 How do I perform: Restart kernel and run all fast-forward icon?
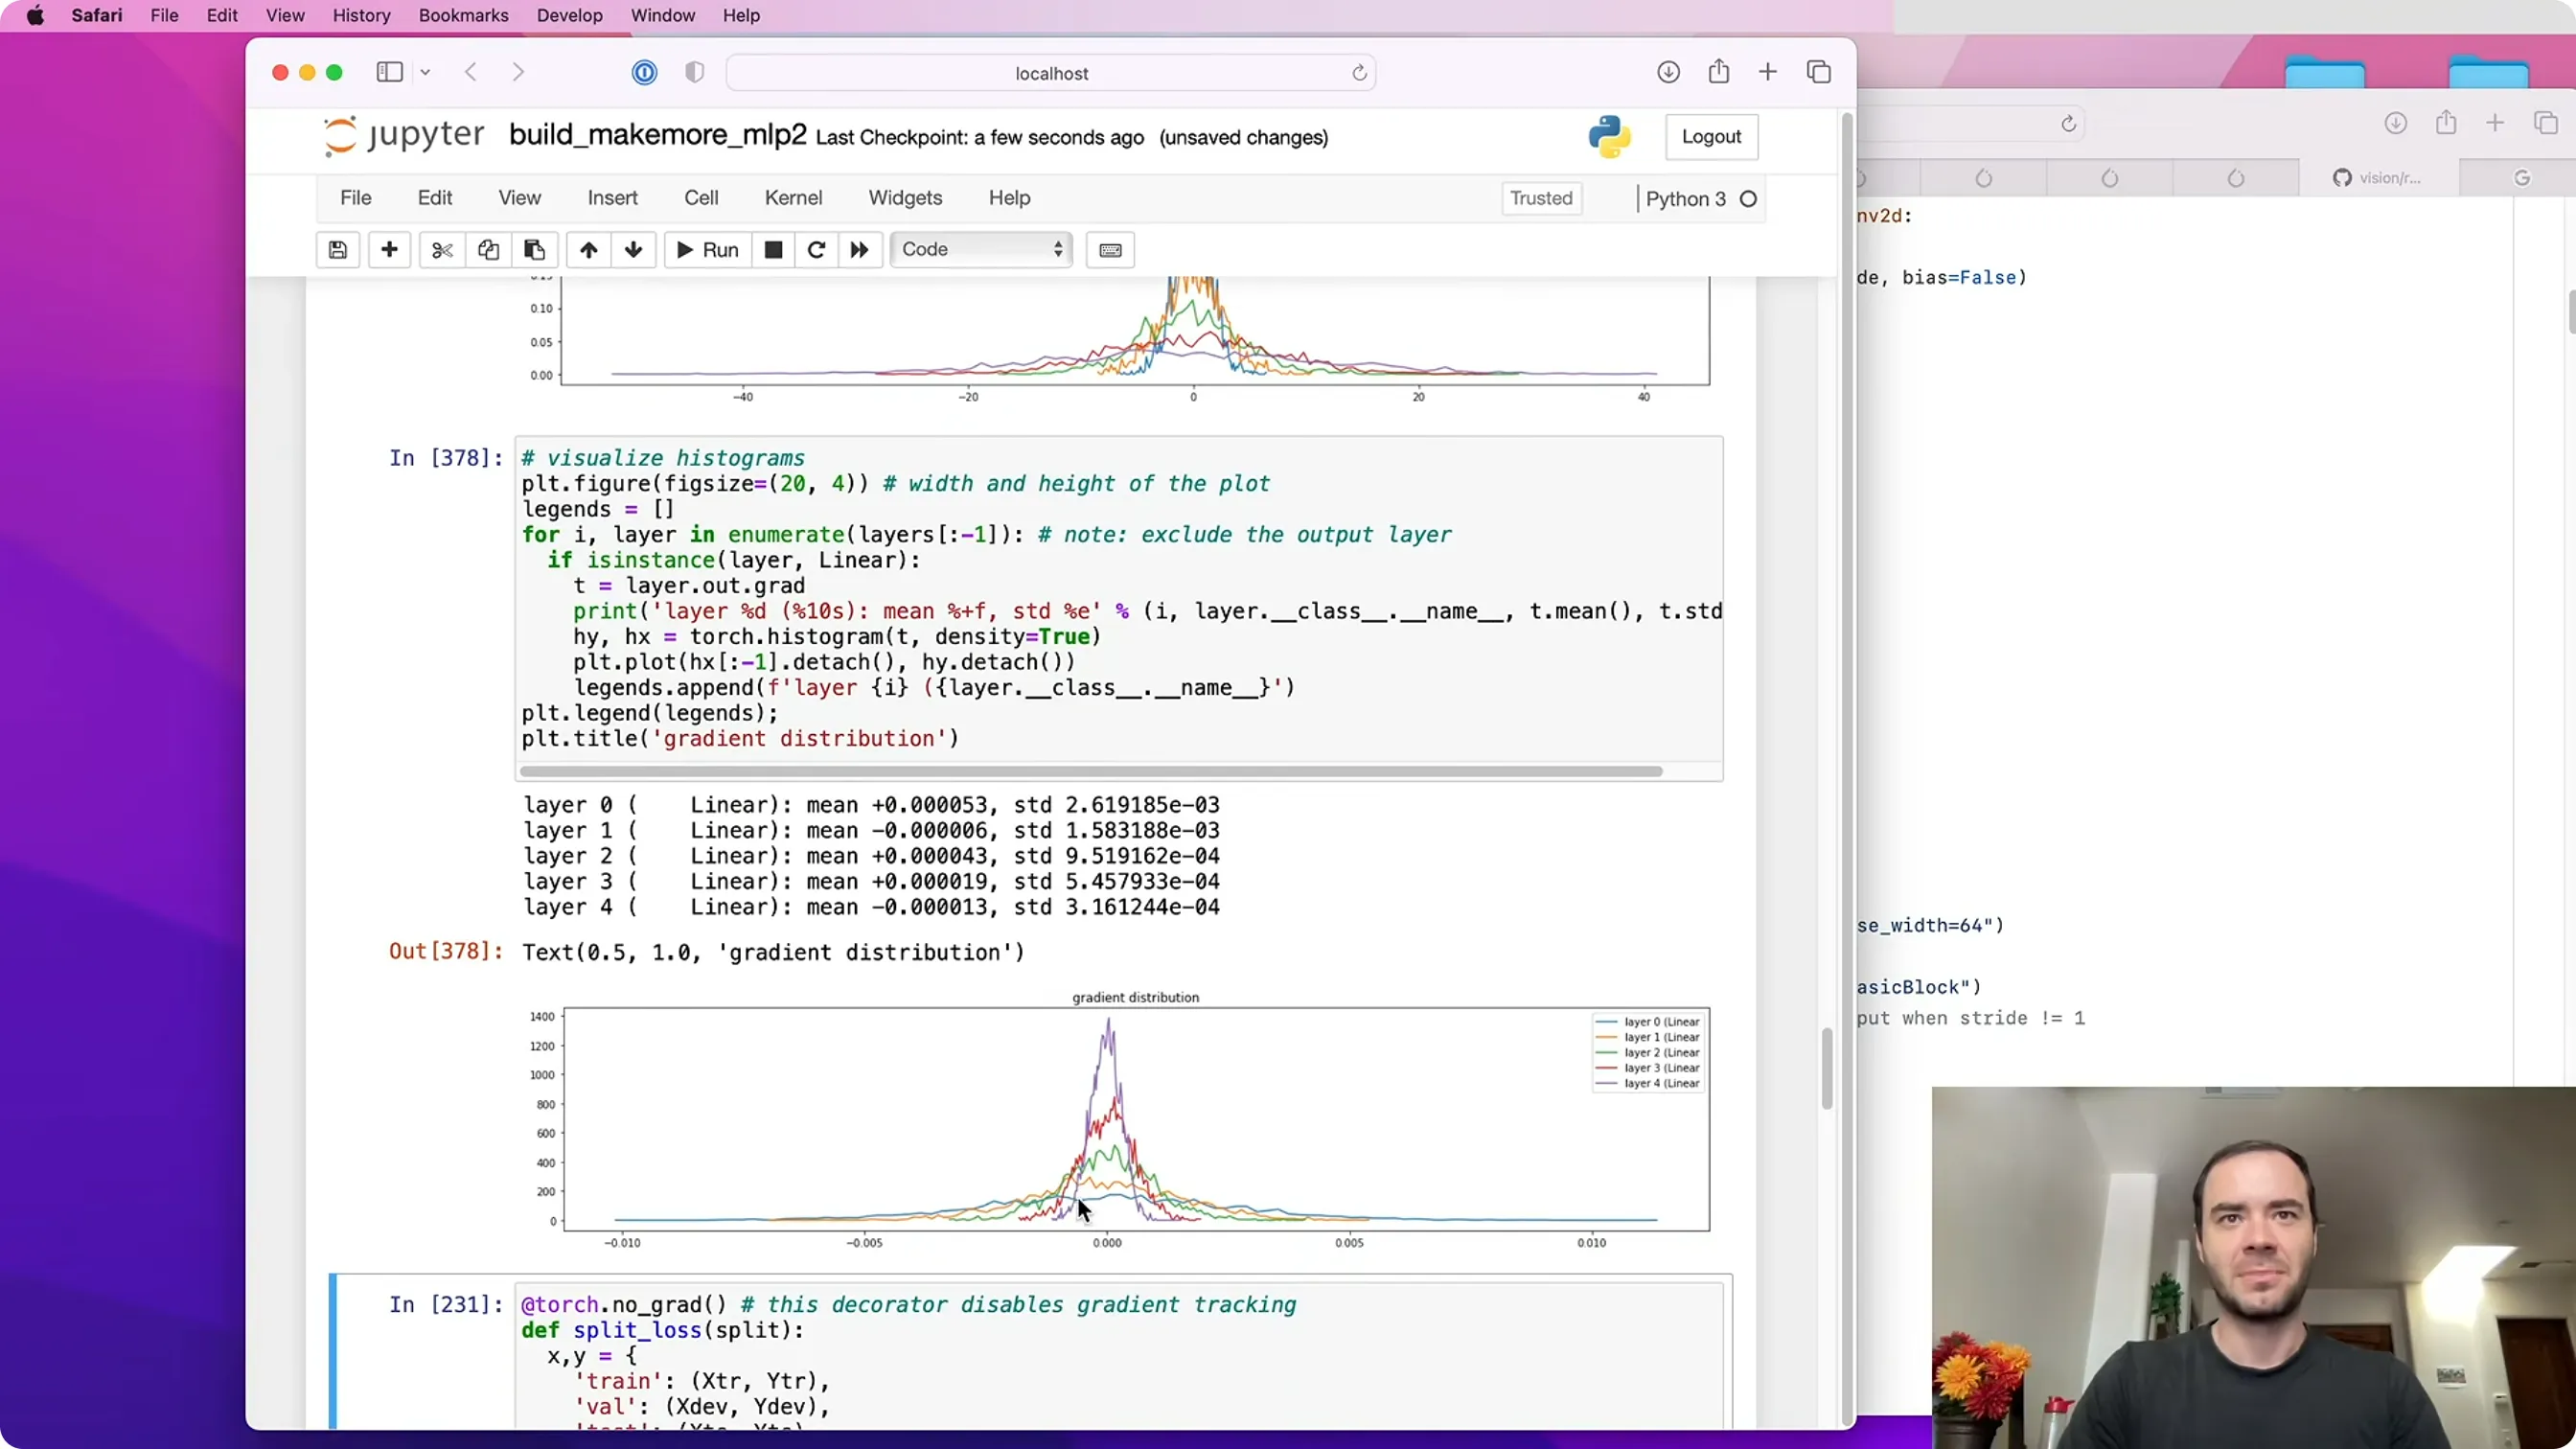click(x=859, y=250)
